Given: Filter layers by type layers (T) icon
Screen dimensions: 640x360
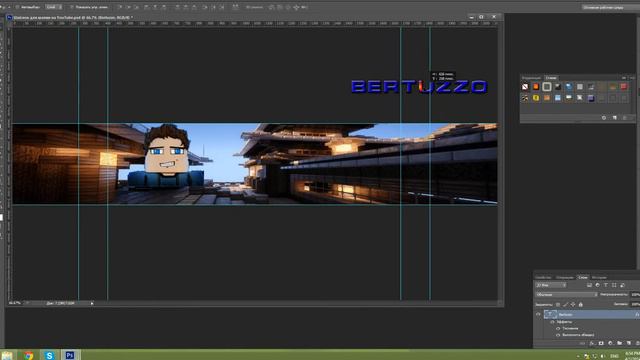Looking at the screenshot, I should pyautogui.click(x=606, y=285).
